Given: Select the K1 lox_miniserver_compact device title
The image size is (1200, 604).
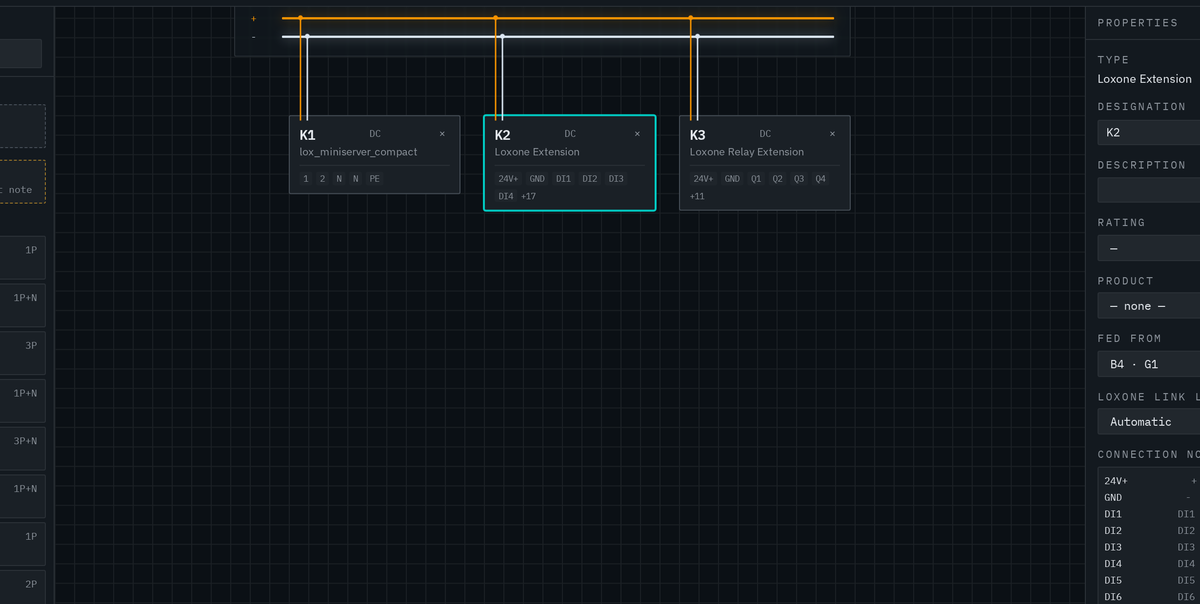Looking at the screenshot, I should (x=359, y=152).
